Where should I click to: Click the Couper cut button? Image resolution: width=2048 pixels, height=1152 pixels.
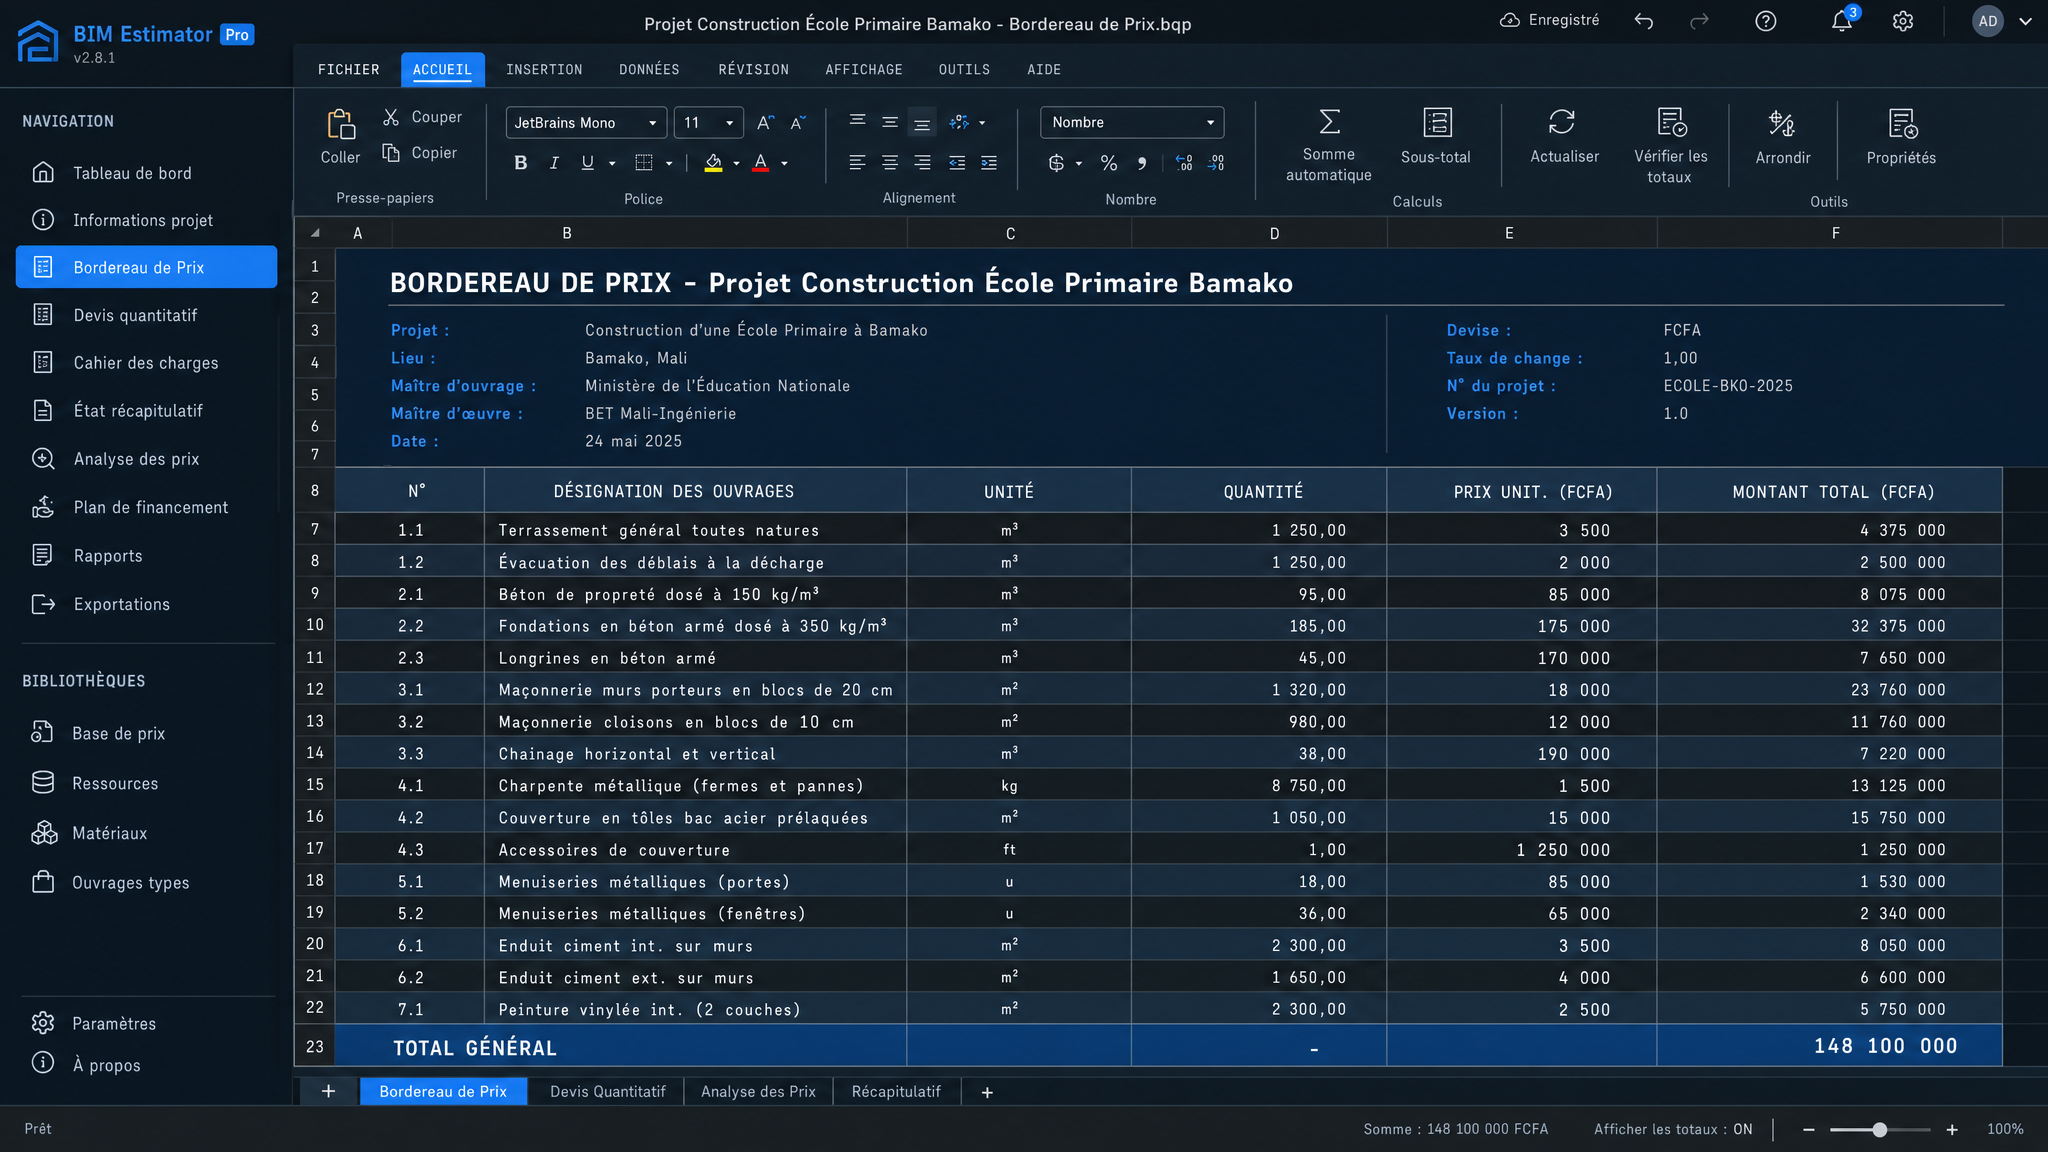[x=423, y=117]
